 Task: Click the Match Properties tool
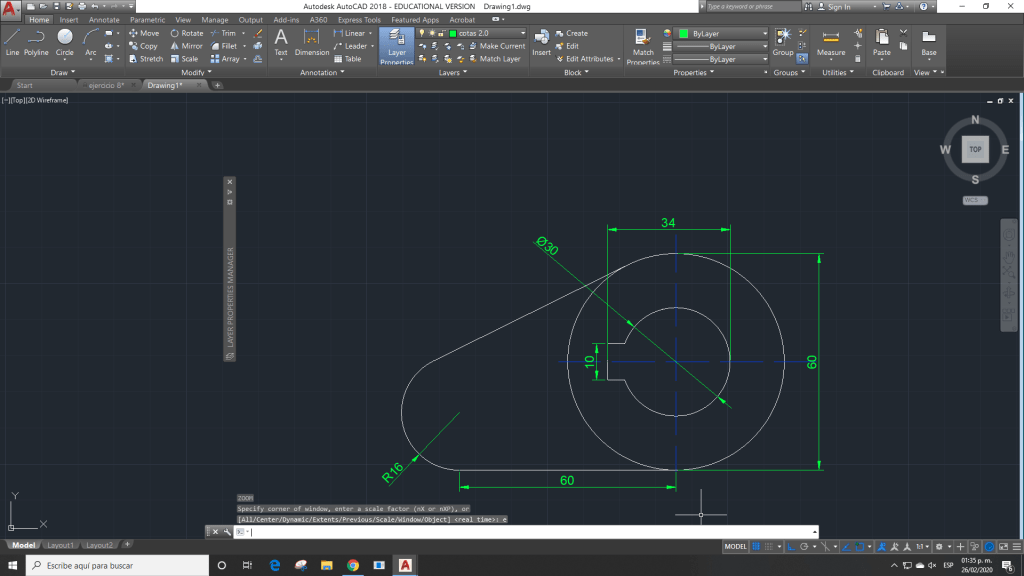[x=643, y=45]
